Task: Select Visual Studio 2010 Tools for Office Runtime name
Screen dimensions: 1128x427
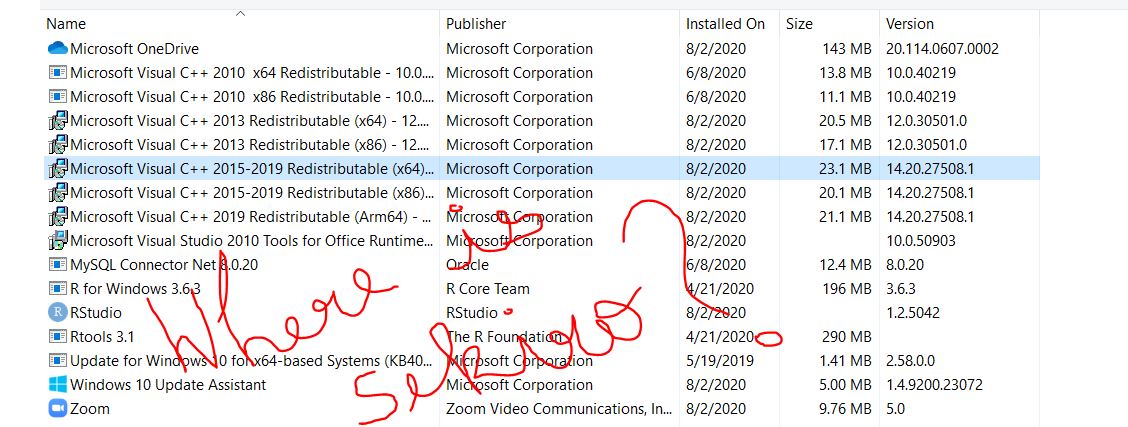Action: click(252, 240)
